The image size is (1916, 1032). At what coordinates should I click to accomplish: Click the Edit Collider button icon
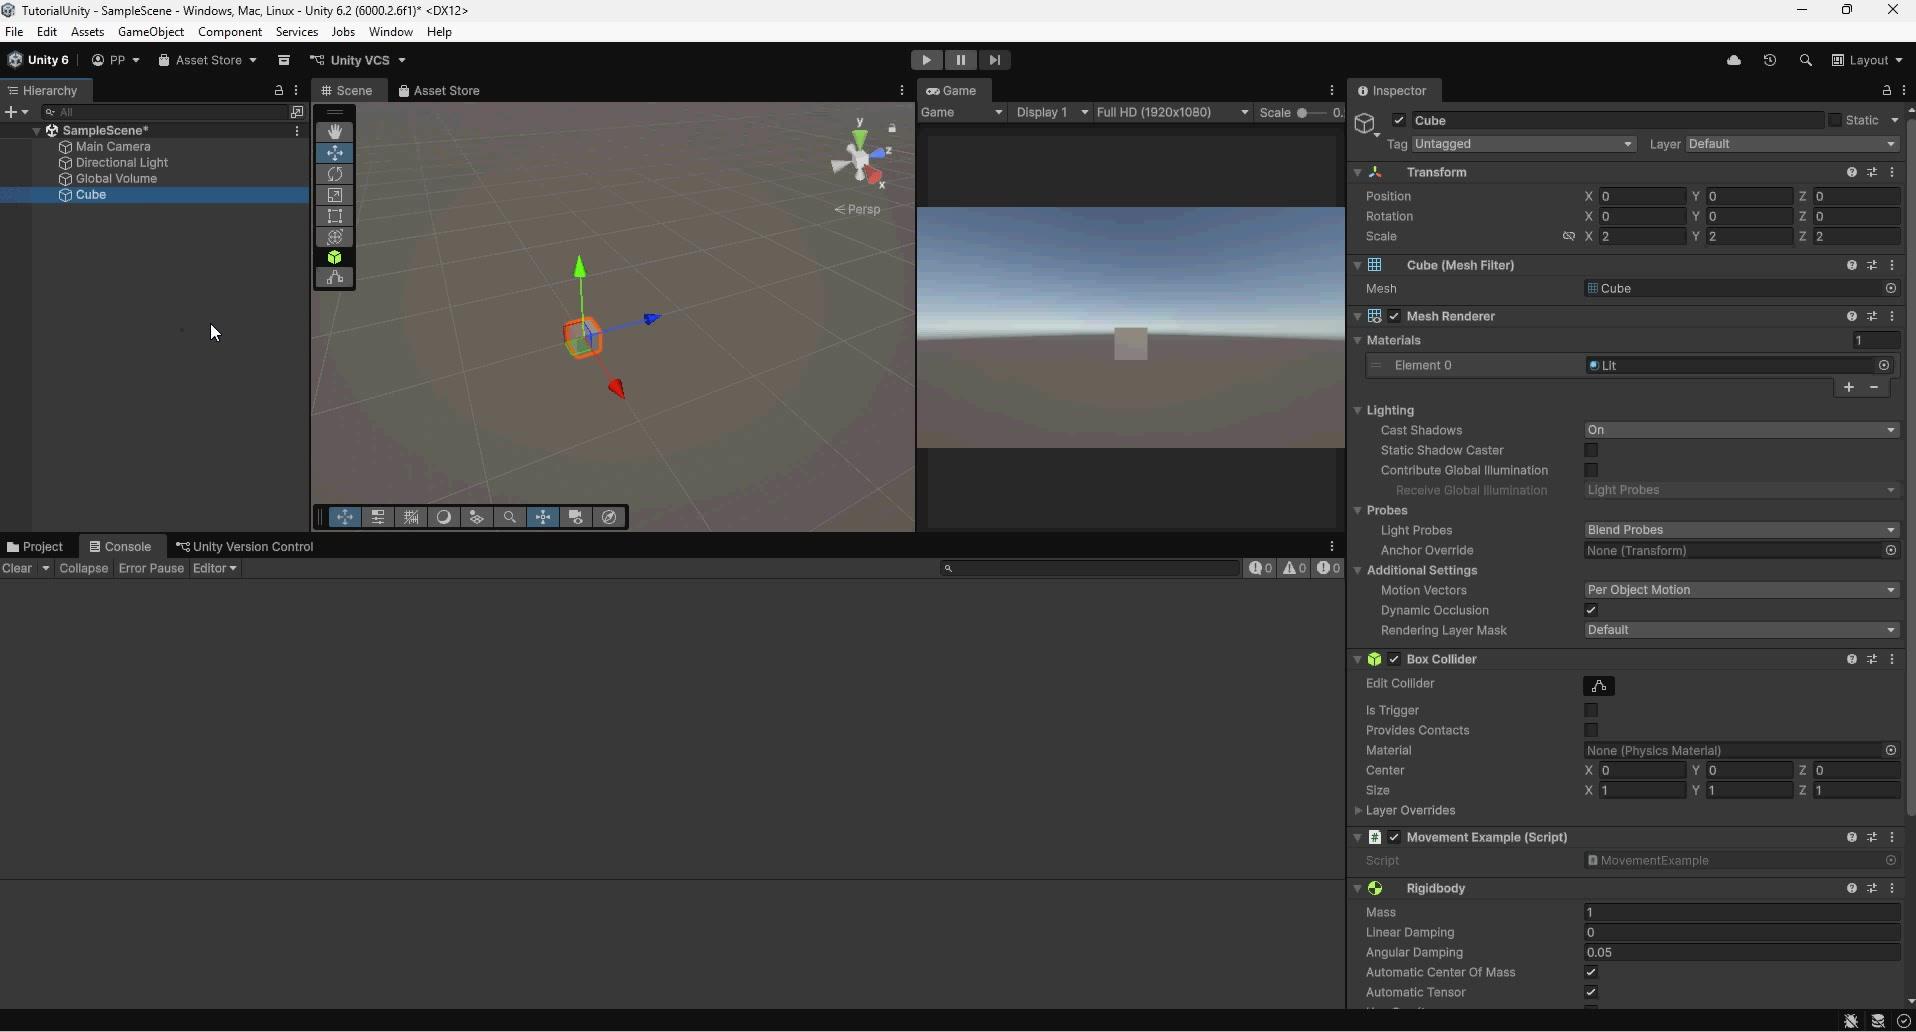point(1599,686)
